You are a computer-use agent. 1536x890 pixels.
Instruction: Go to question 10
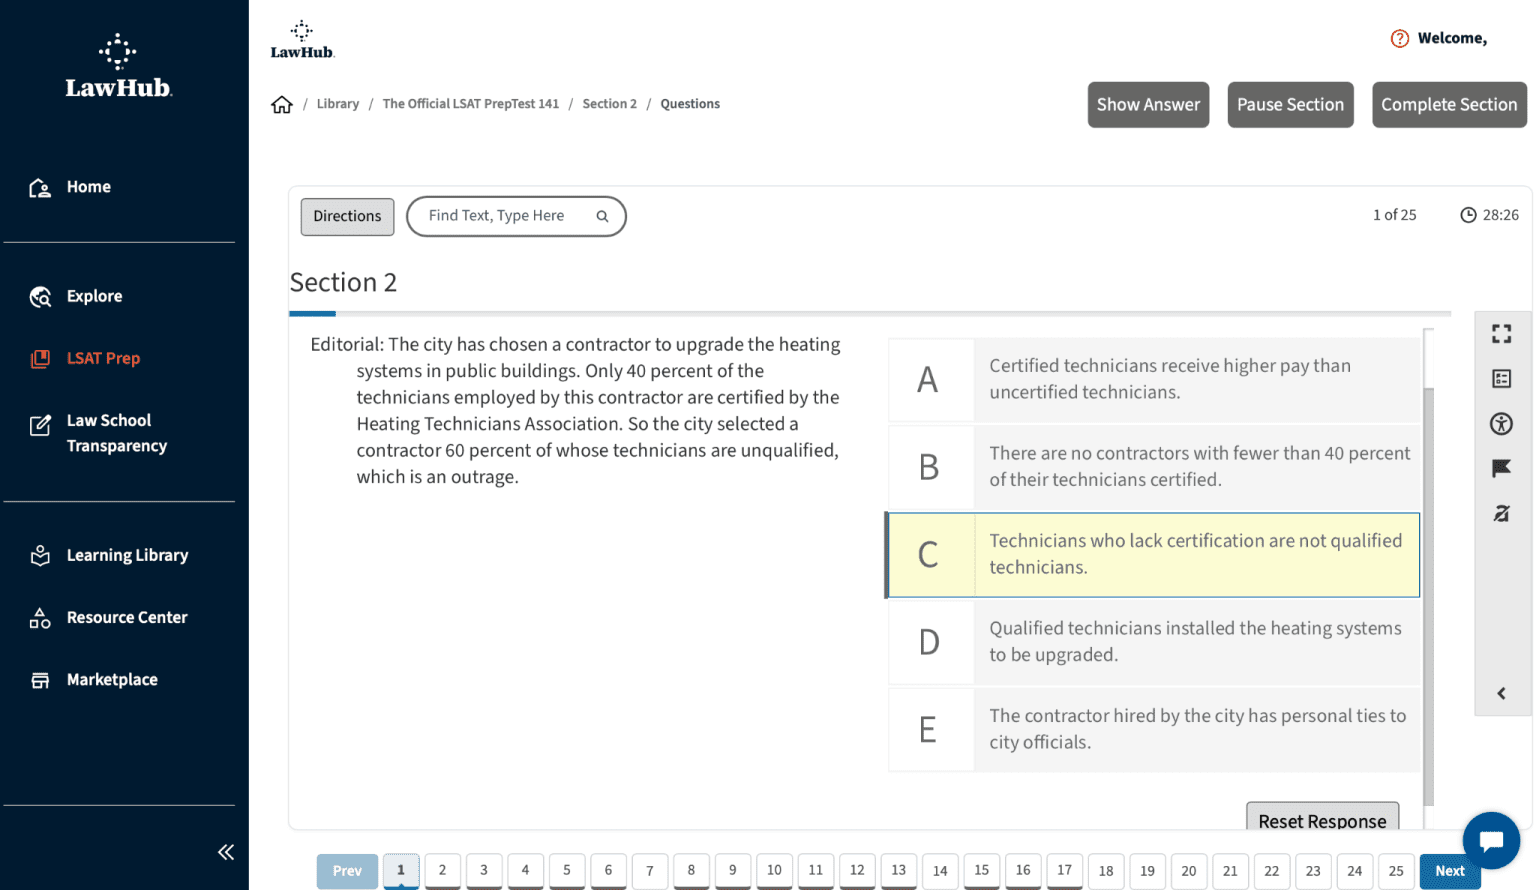point(774,871)
